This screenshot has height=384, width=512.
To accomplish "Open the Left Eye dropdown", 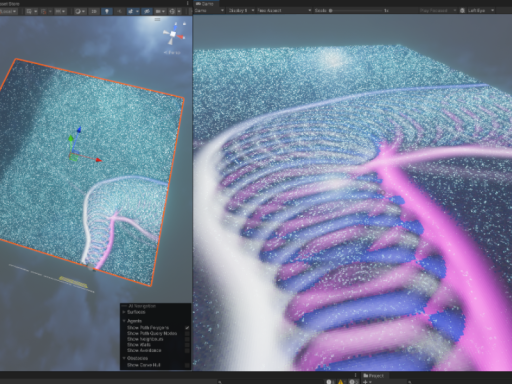I will [x=480, y=11].
